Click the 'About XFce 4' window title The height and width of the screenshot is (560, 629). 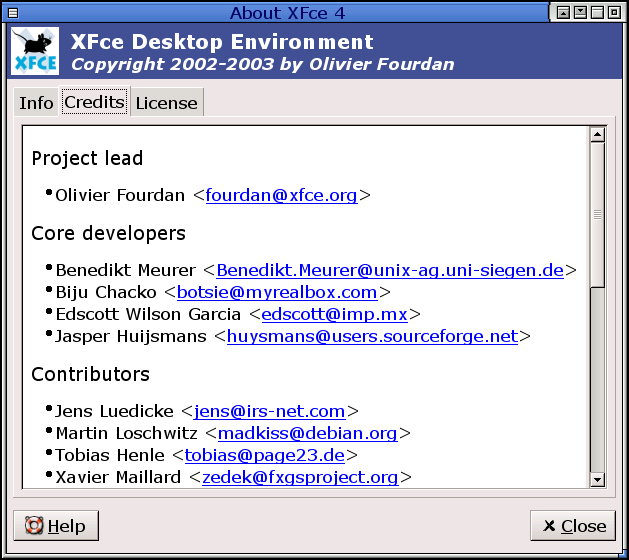[x=287, y=13]
